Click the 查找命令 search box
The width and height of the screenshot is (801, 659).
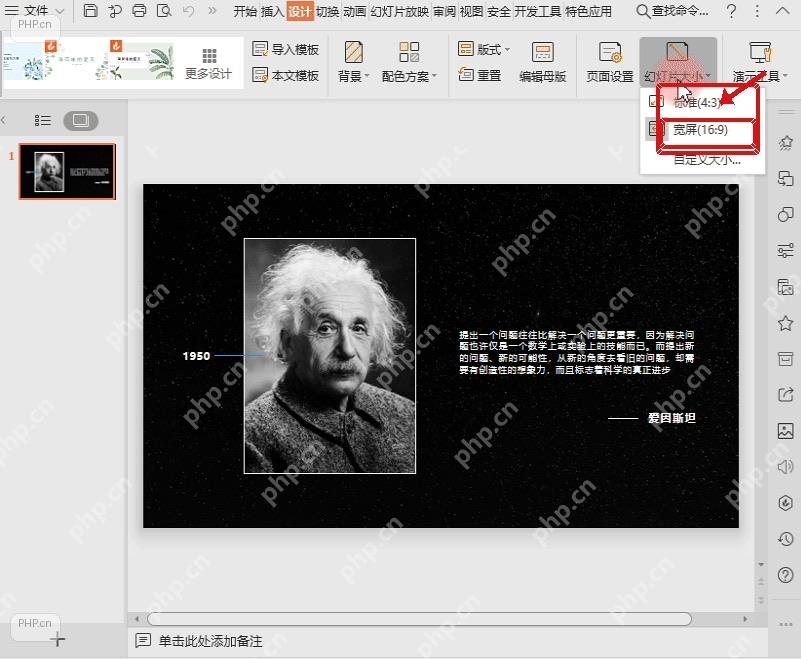pos(672,11)
